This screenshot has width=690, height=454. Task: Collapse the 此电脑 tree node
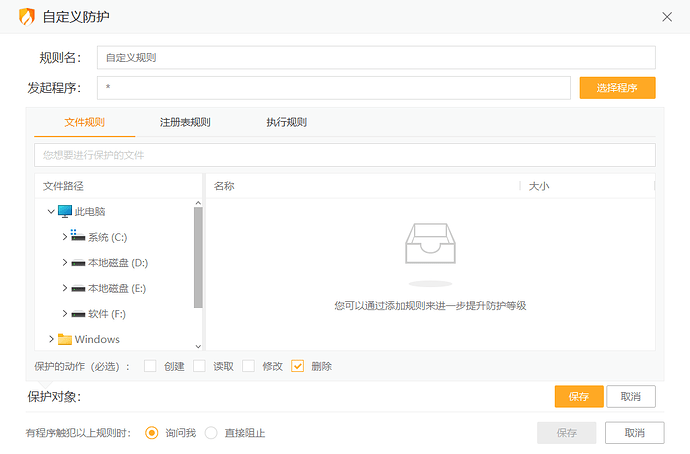pos(51,211)
